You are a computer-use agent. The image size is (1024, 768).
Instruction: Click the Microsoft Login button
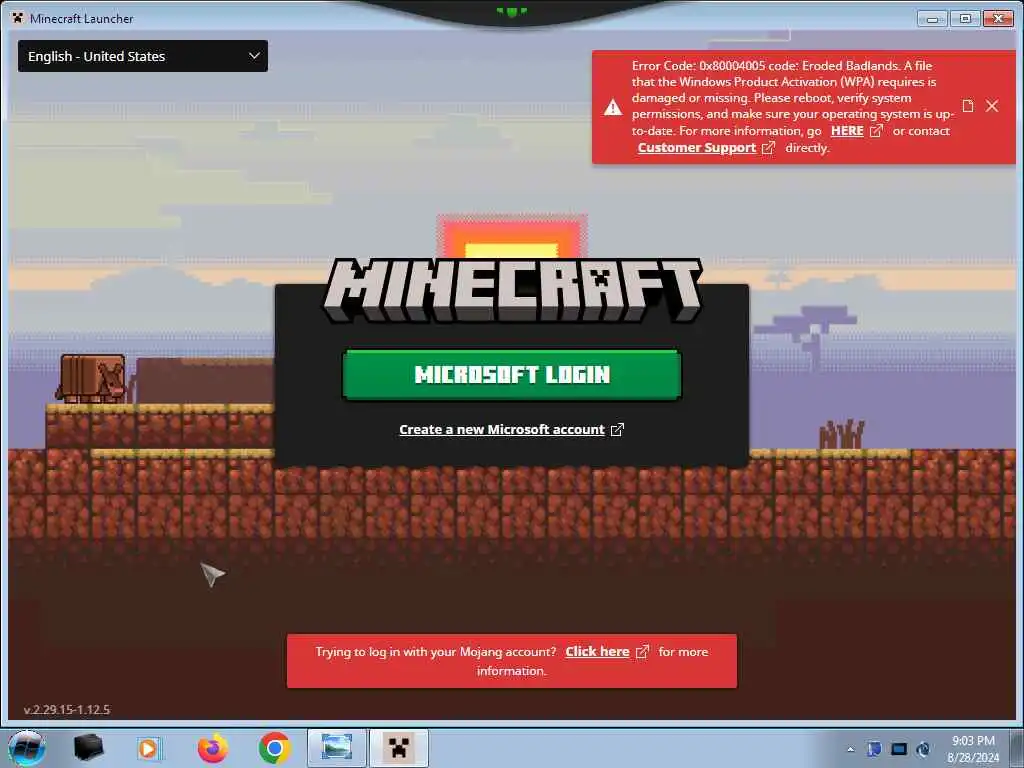coord(512,374)
